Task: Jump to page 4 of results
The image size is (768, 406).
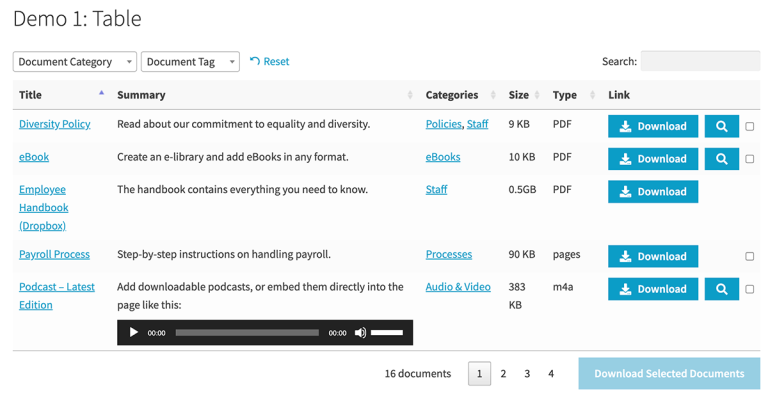Action: pos(551,374)
